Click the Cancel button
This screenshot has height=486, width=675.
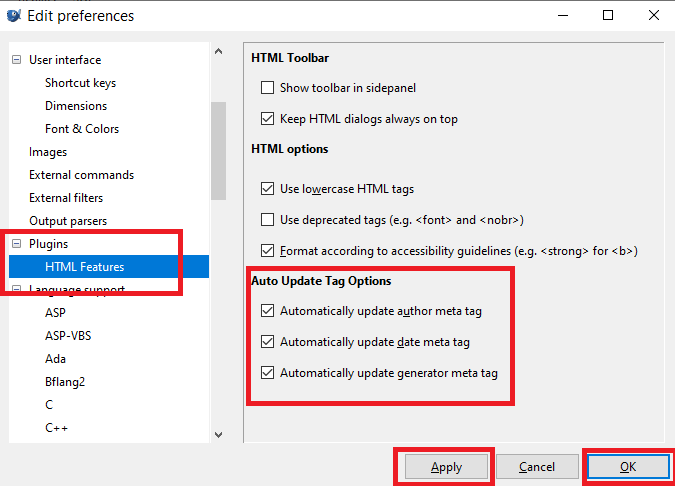click(x=537, y=467)
